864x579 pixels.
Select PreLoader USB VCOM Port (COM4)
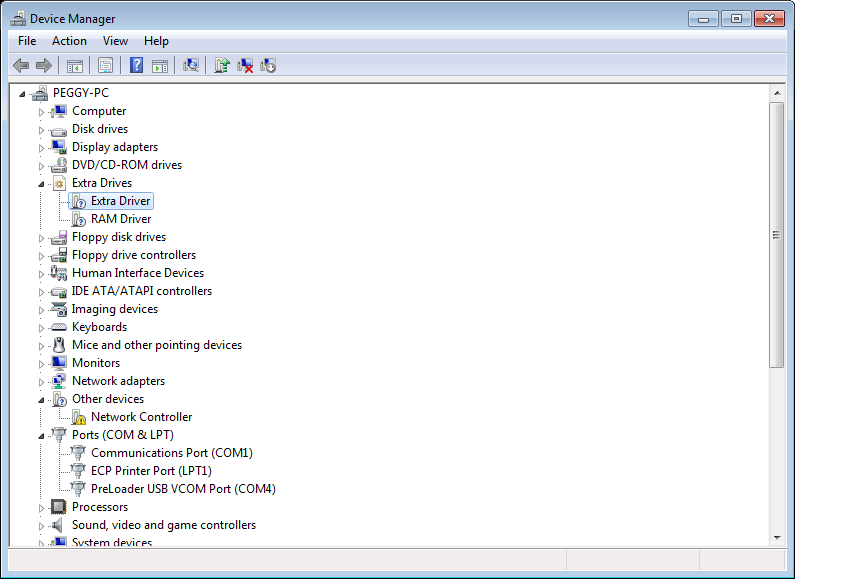183,489
